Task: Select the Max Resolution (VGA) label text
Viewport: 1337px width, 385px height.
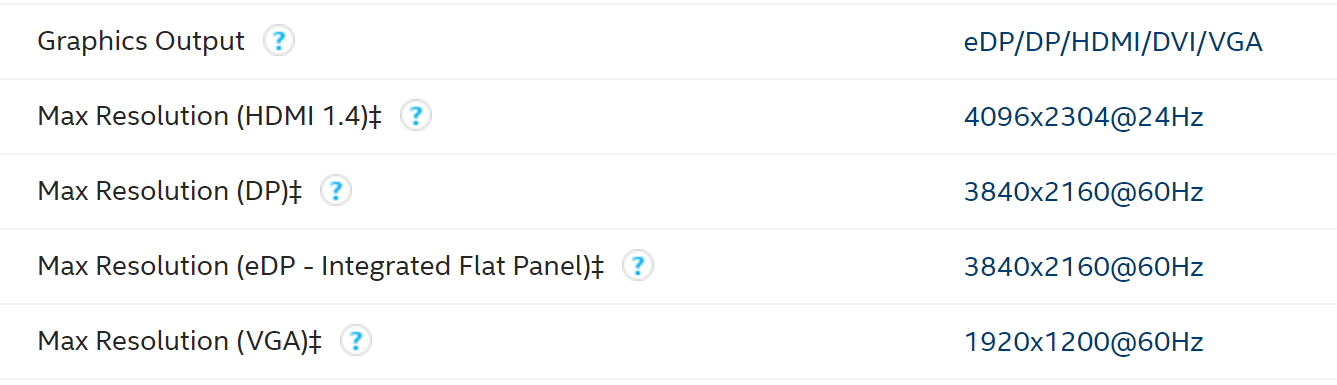Action: (173, 341)
